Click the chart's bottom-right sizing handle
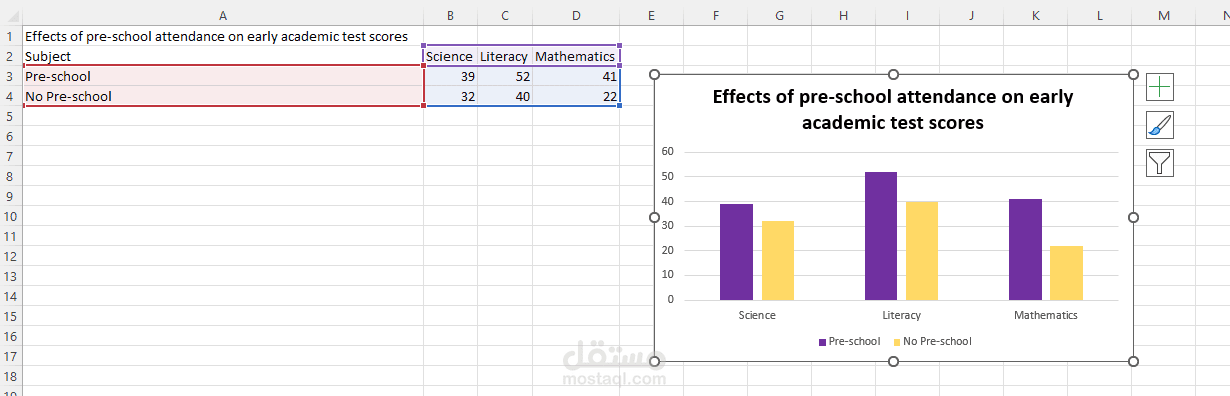Image resolution: width=1230 pixels, height=396 pixels. tap(1133, 361)
